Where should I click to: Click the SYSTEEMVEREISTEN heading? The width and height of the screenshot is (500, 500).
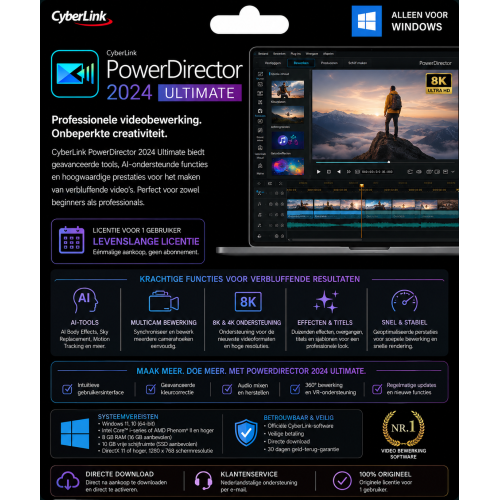[x=128, y=417]
